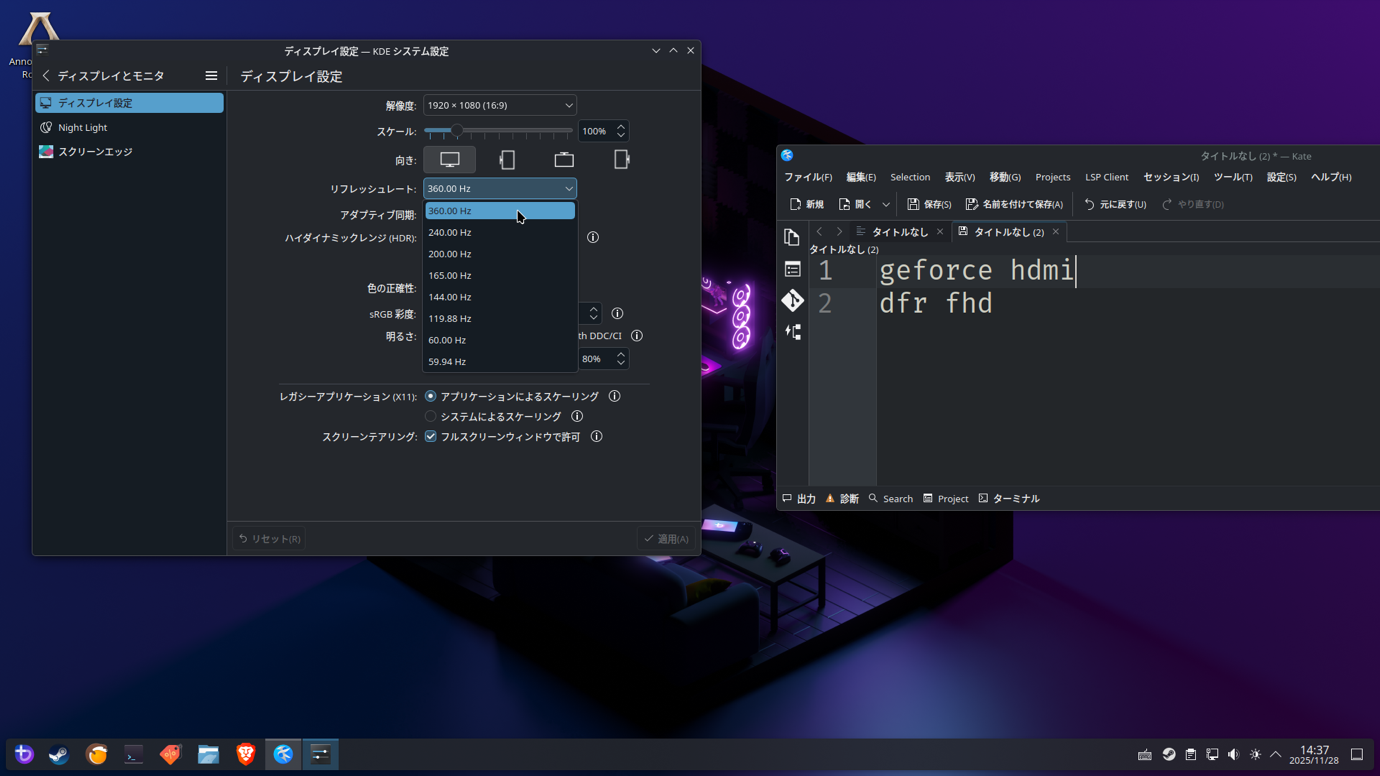Open the Selection menu in Kate
This screenshot has width=1380, height=776.
click(910, 177)
